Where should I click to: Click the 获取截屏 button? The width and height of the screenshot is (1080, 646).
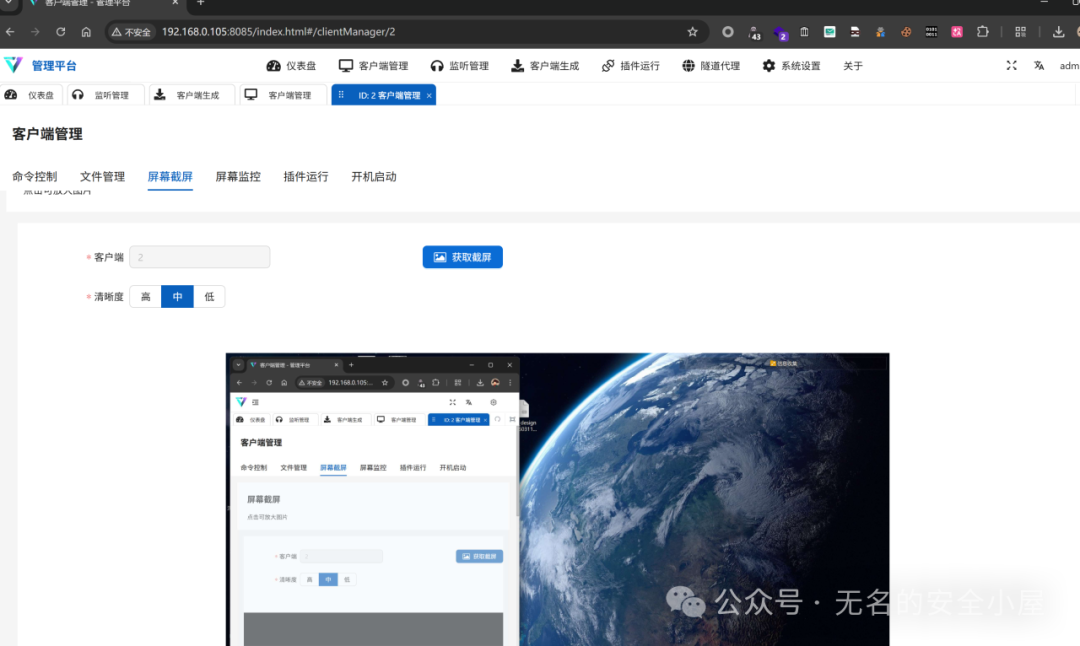pos(463,257)
